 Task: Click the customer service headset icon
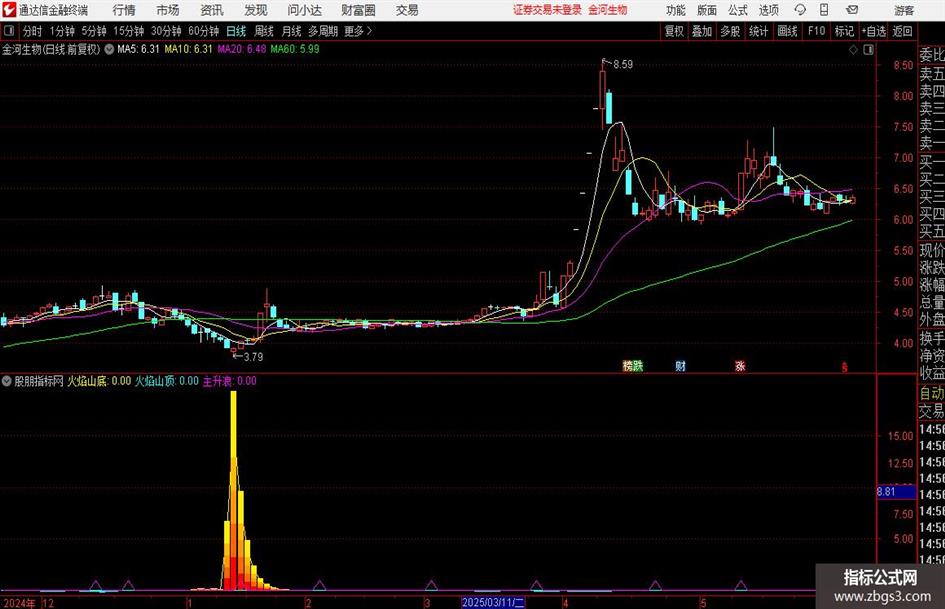click(800, 10)
